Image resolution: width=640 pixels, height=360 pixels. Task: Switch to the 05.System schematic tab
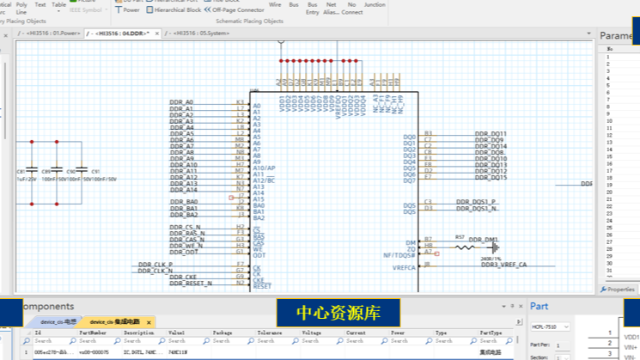(x=197, y=33)
